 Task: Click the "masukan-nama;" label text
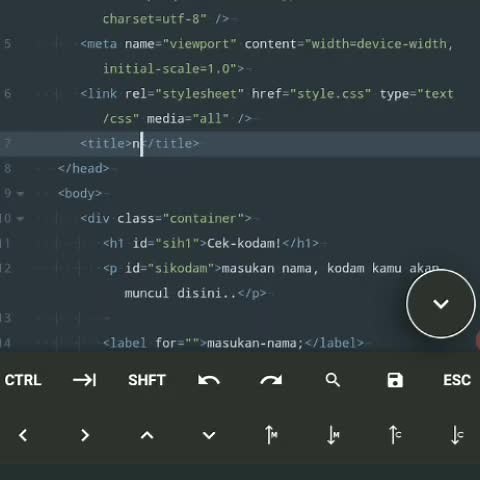[255, 343]
